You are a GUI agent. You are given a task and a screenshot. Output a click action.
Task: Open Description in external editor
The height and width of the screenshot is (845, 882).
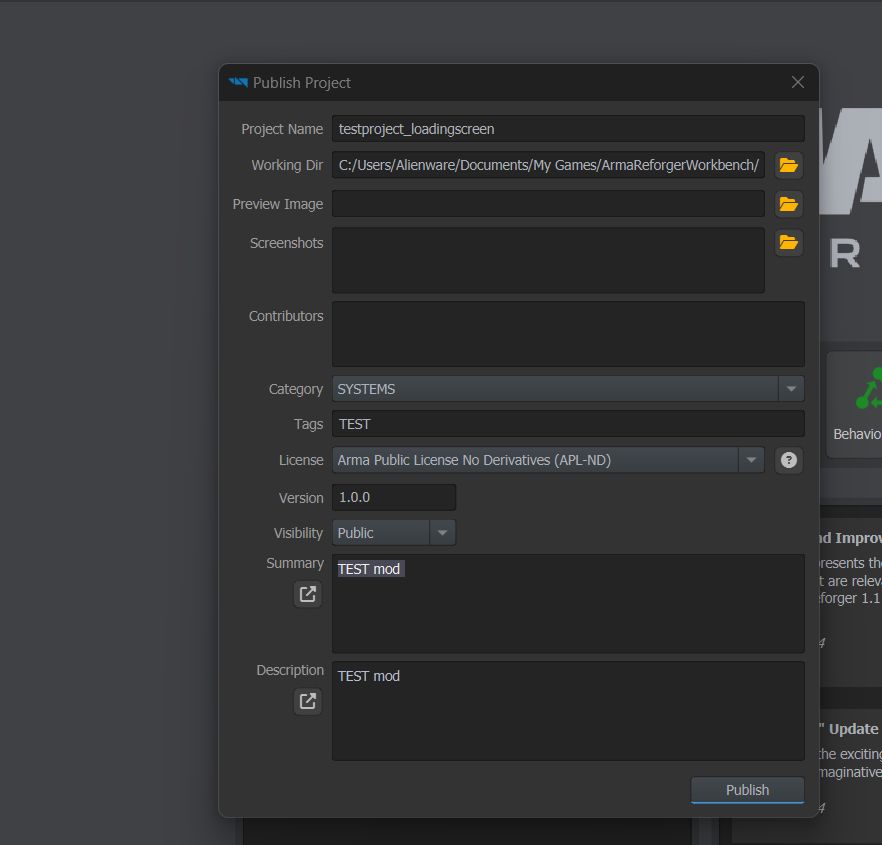coord(308,701)
